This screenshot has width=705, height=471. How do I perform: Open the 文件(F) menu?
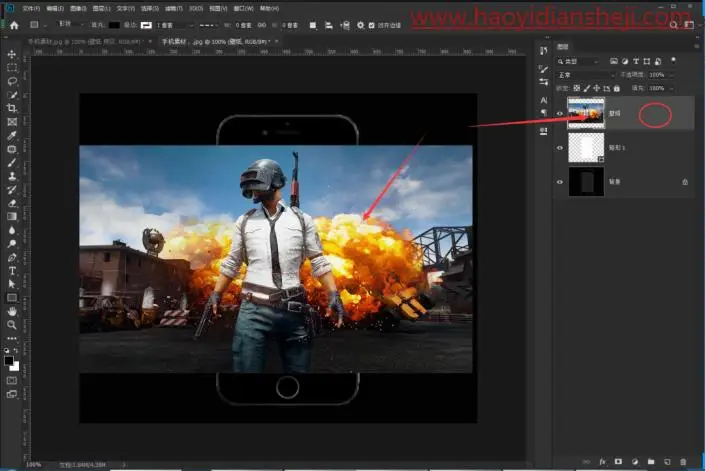click(31, 9)
